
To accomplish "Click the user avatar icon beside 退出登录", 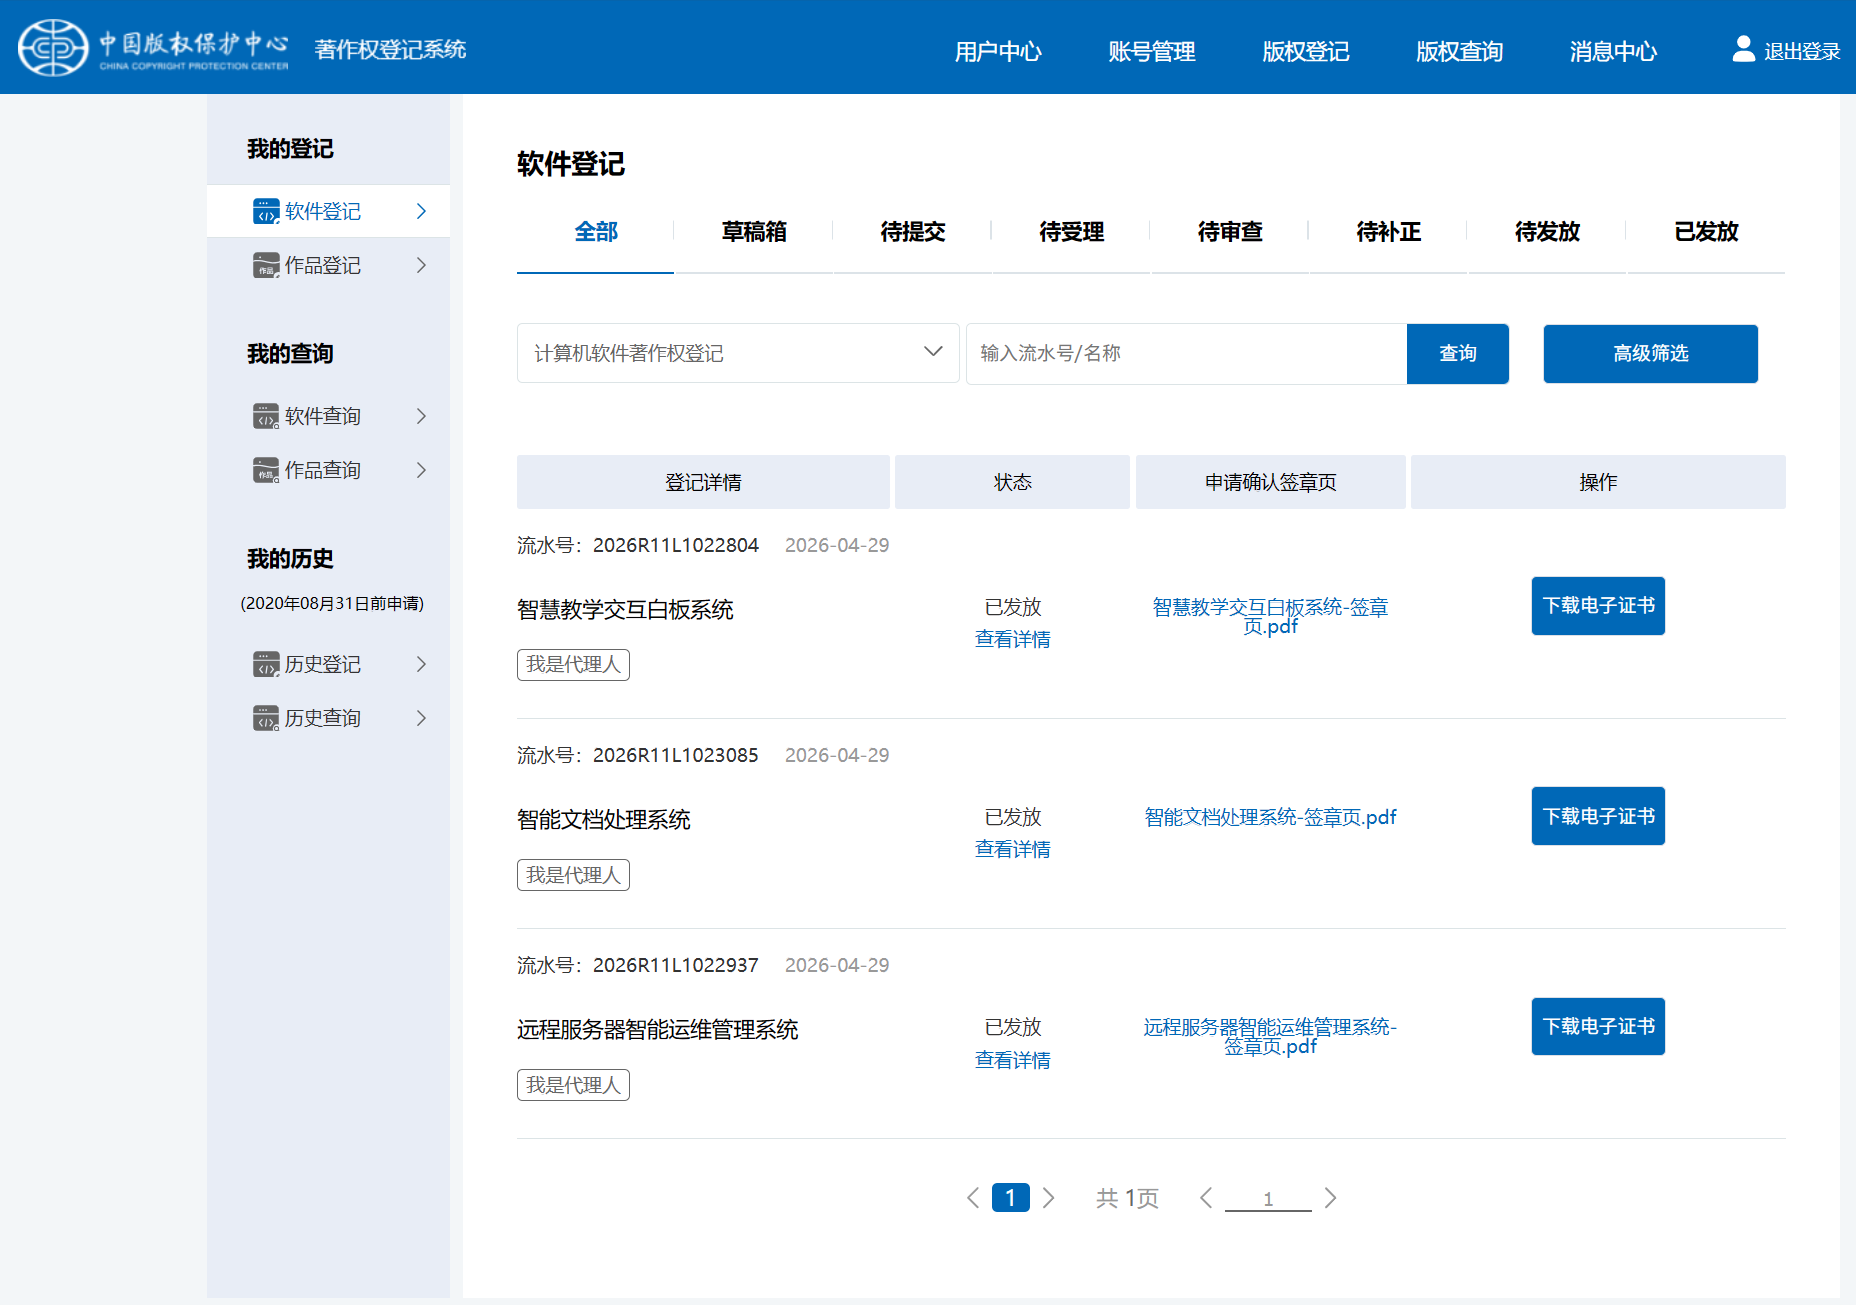I will (x=1743, y=49).
